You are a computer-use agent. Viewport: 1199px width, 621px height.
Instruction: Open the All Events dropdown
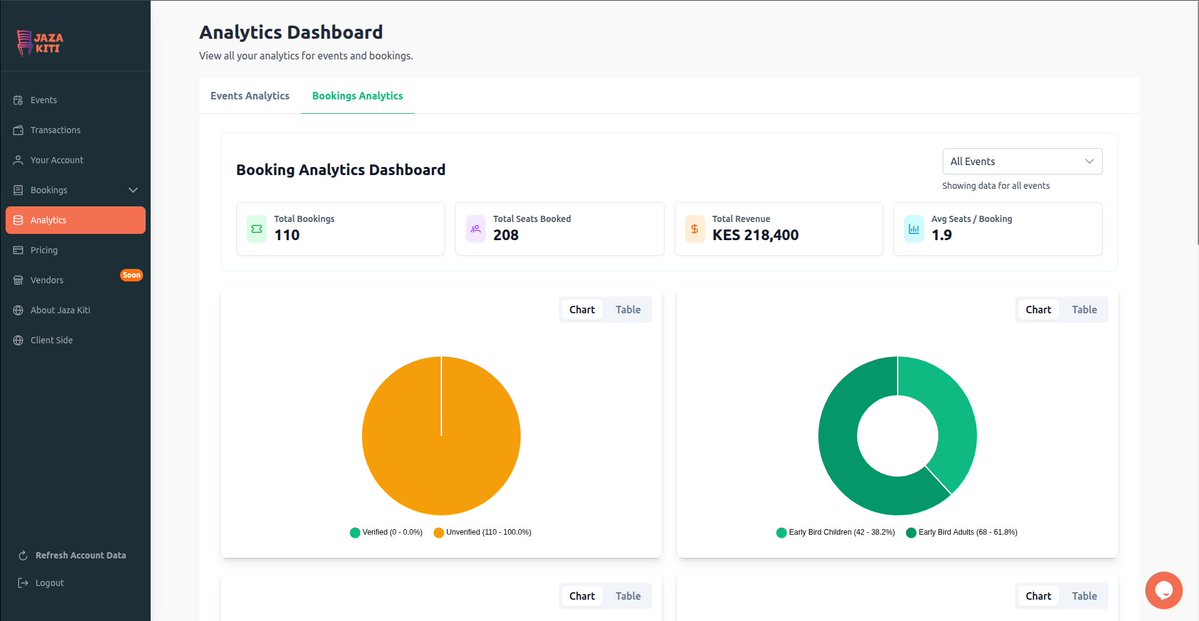pos(1022,161)
